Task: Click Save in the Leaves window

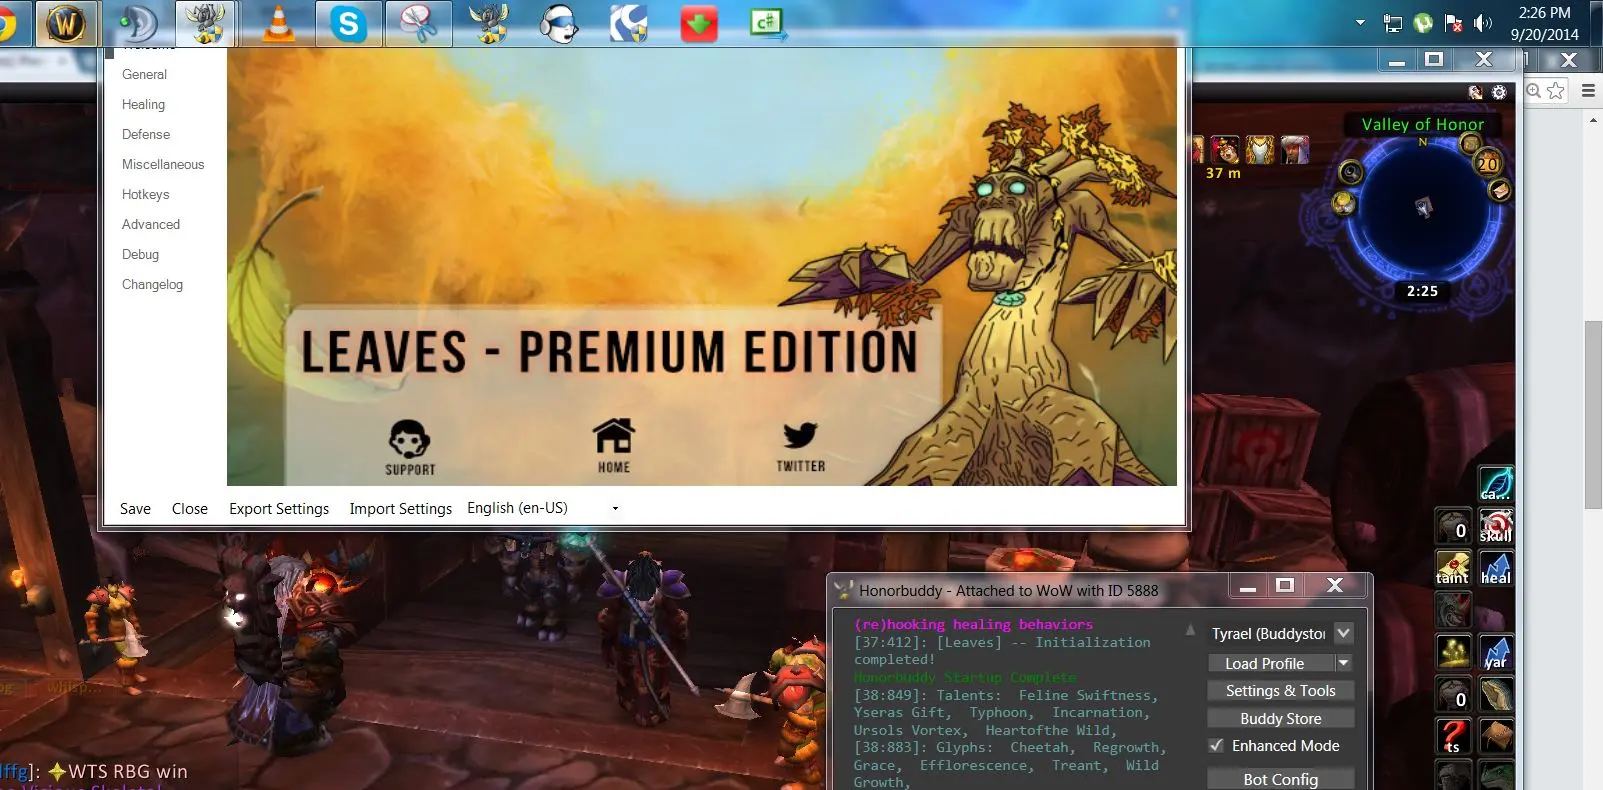Action: pyautogui.click(x=135, y=509)
